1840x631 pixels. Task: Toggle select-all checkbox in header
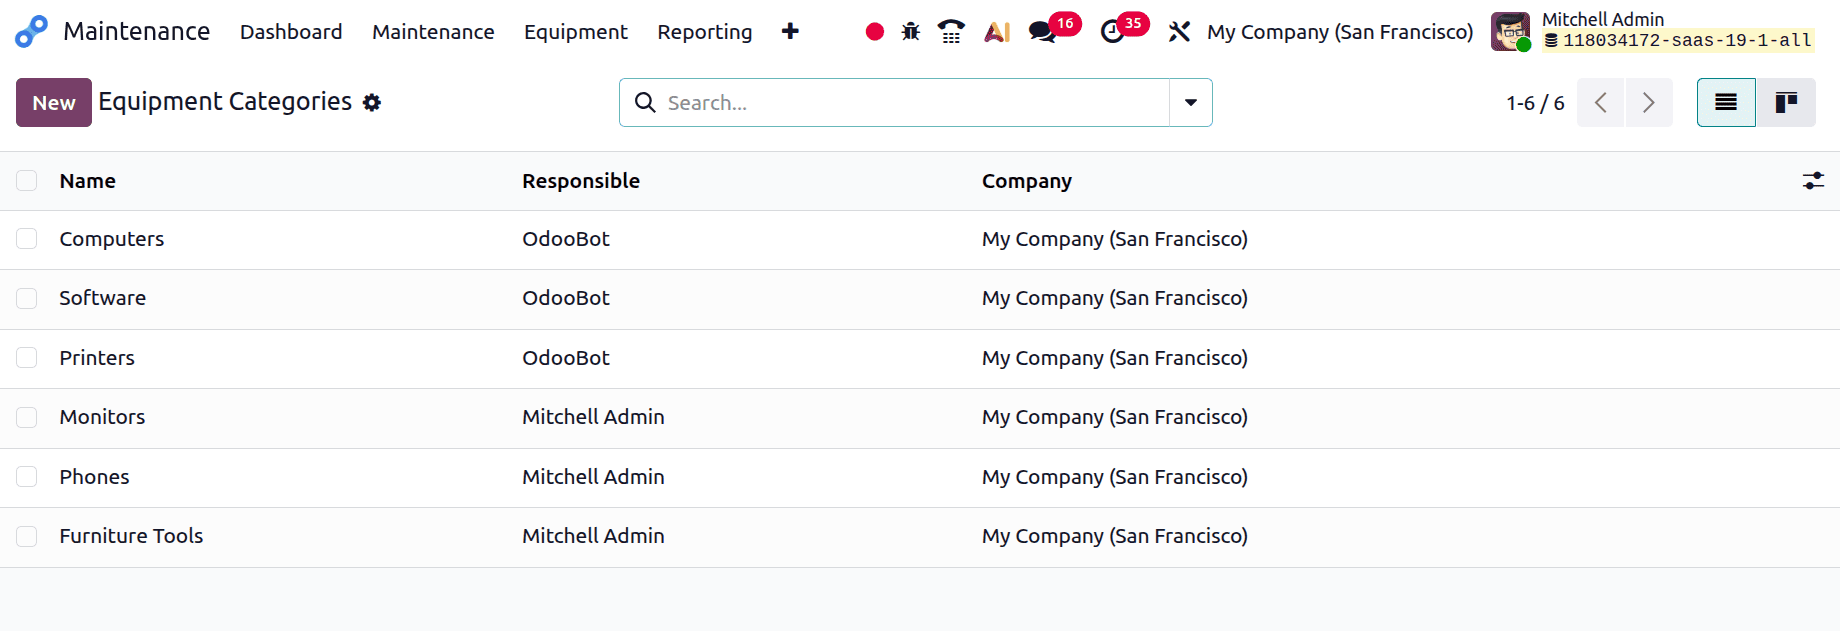[27, 180]
